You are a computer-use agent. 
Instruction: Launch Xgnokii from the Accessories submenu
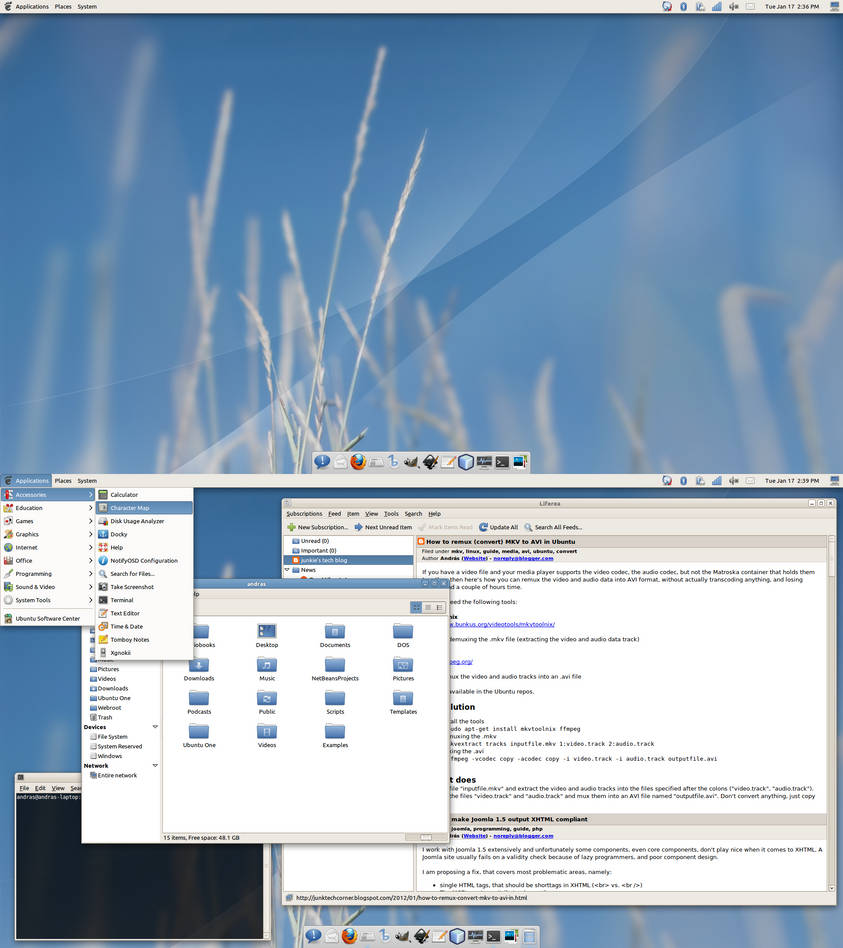pos(145,653)
